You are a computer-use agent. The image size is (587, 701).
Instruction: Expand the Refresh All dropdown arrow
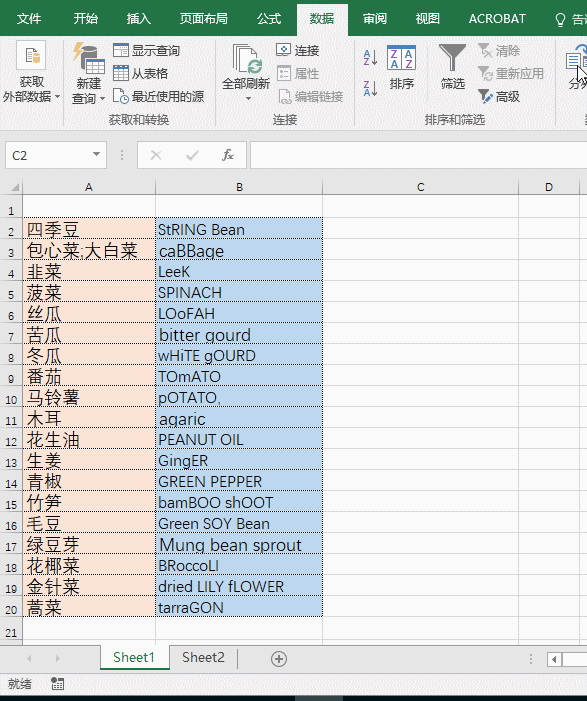pyautogui.click(x=248, y=98)
